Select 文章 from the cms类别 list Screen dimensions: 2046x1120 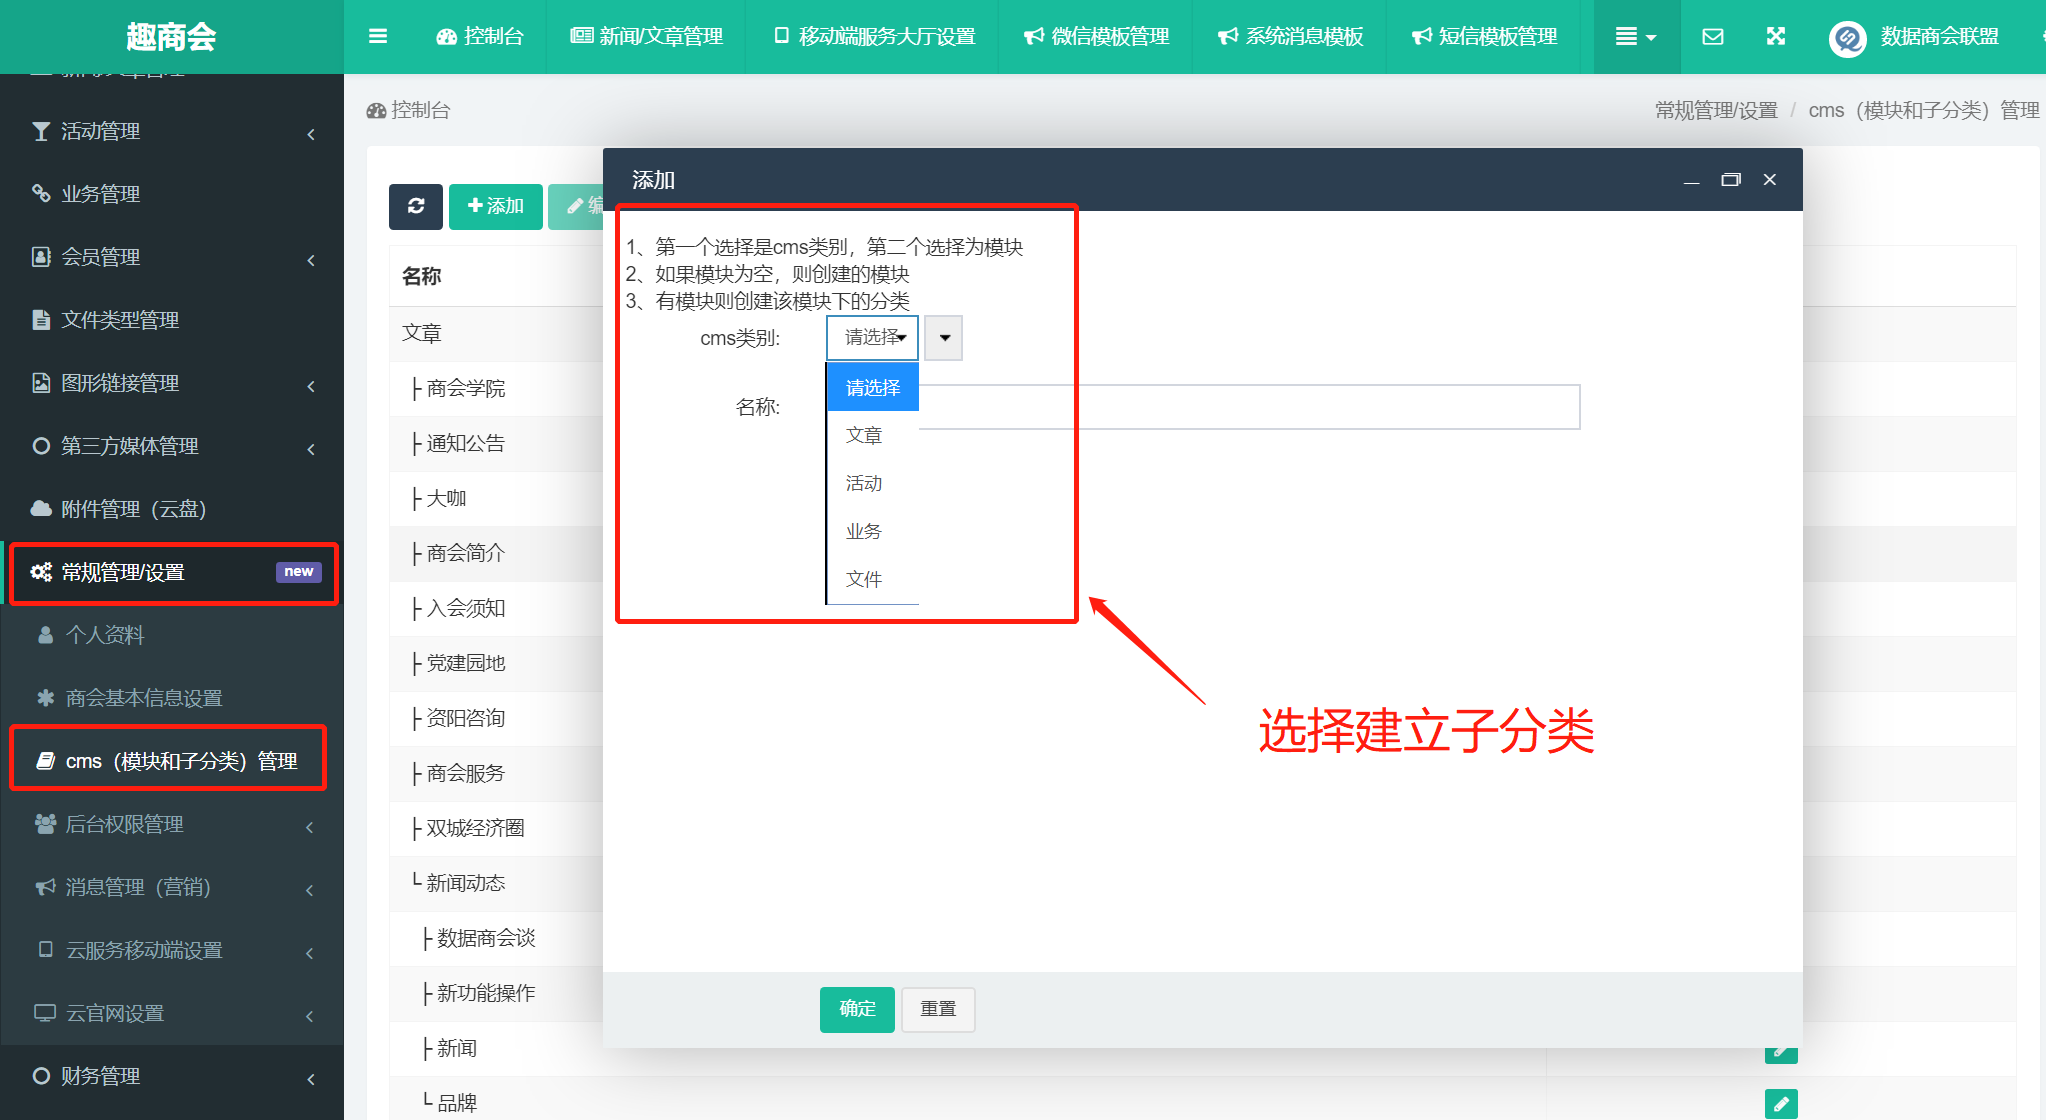coord(864,435)
